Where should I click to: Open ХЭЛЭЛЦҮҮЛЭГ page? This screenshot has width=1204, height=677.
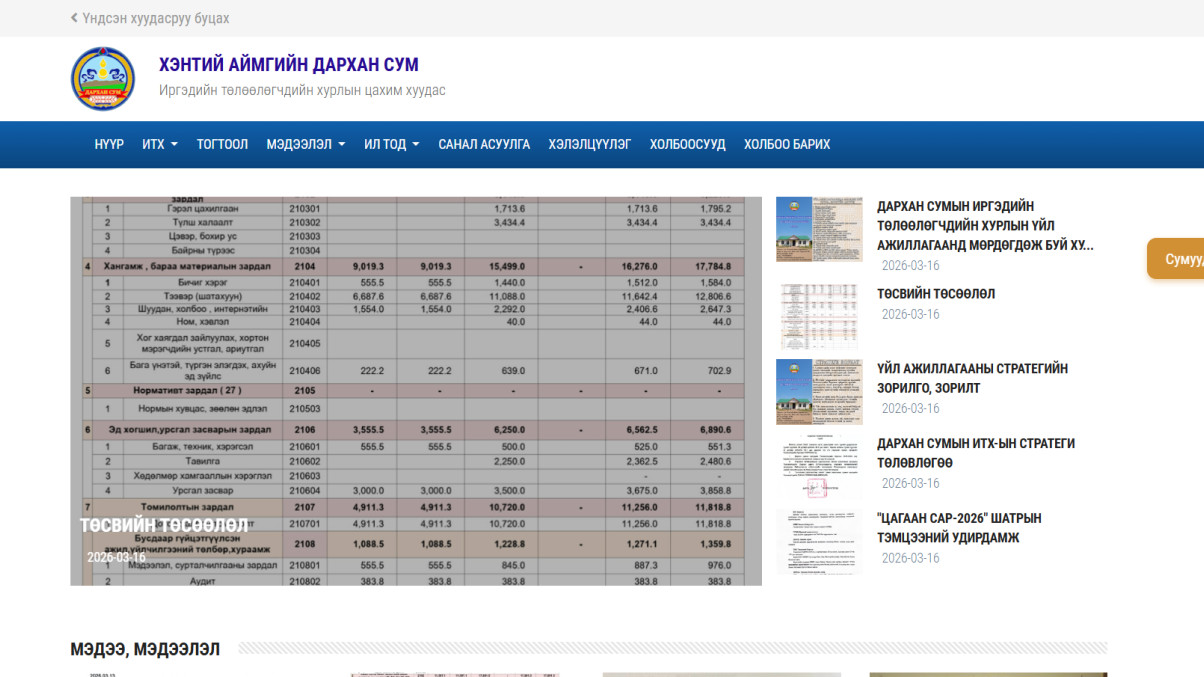point(589,144)
